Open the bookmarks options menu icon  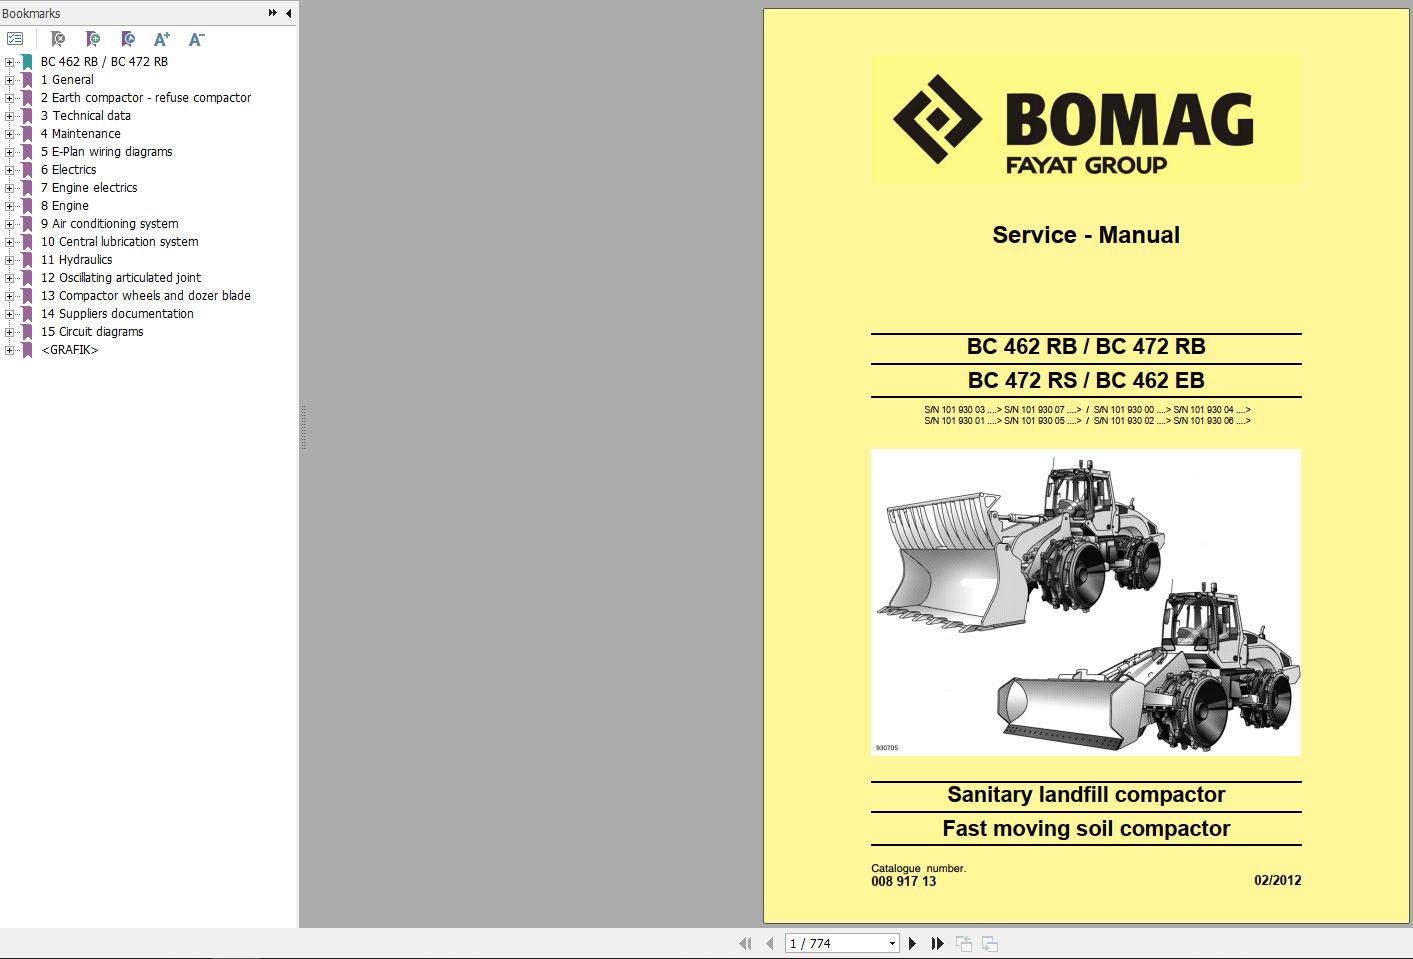pos(15,39)
